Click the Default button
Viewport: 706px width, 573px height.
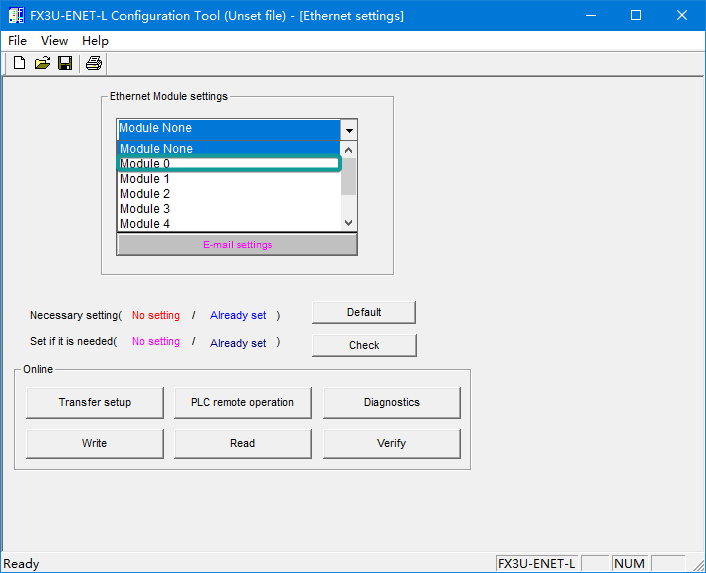coord(364,312)
